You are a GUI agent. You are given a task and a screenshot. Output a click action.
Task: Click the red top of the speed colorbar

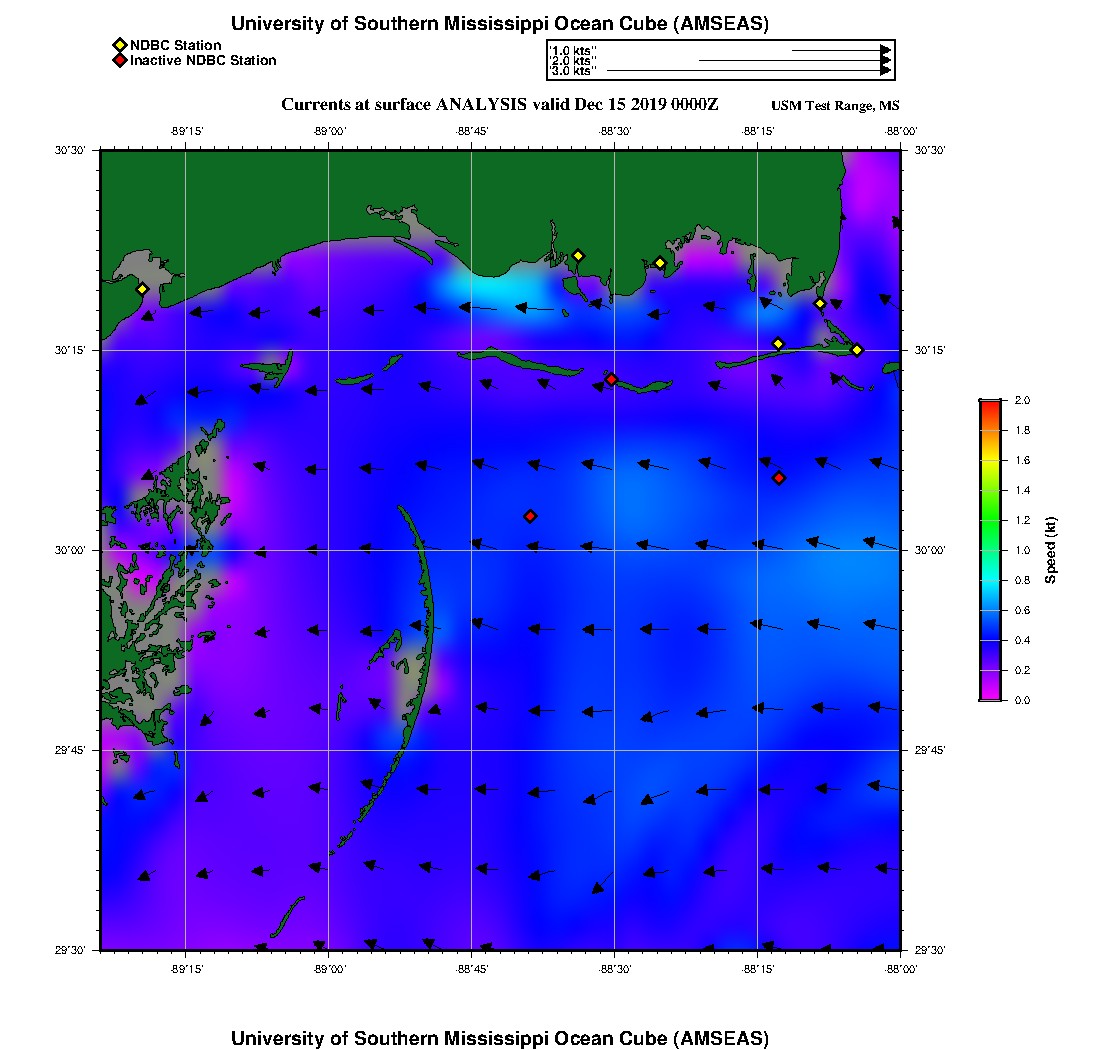(x=990, y=405)
